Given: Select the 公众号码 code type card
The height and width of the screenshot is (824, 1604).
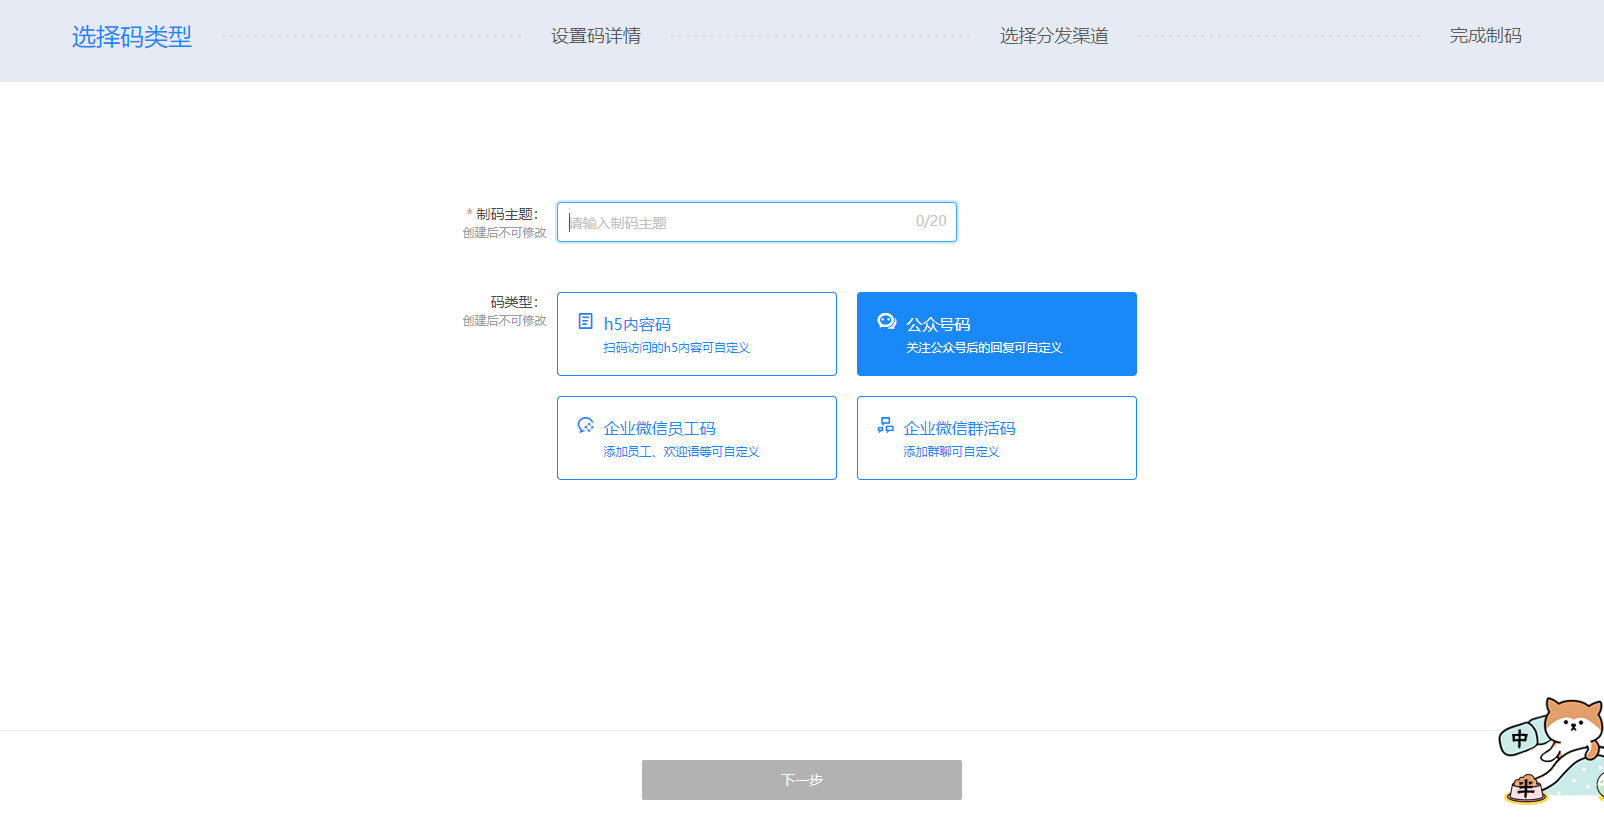Looking at the screenshot, I should [x=997, y=334].
